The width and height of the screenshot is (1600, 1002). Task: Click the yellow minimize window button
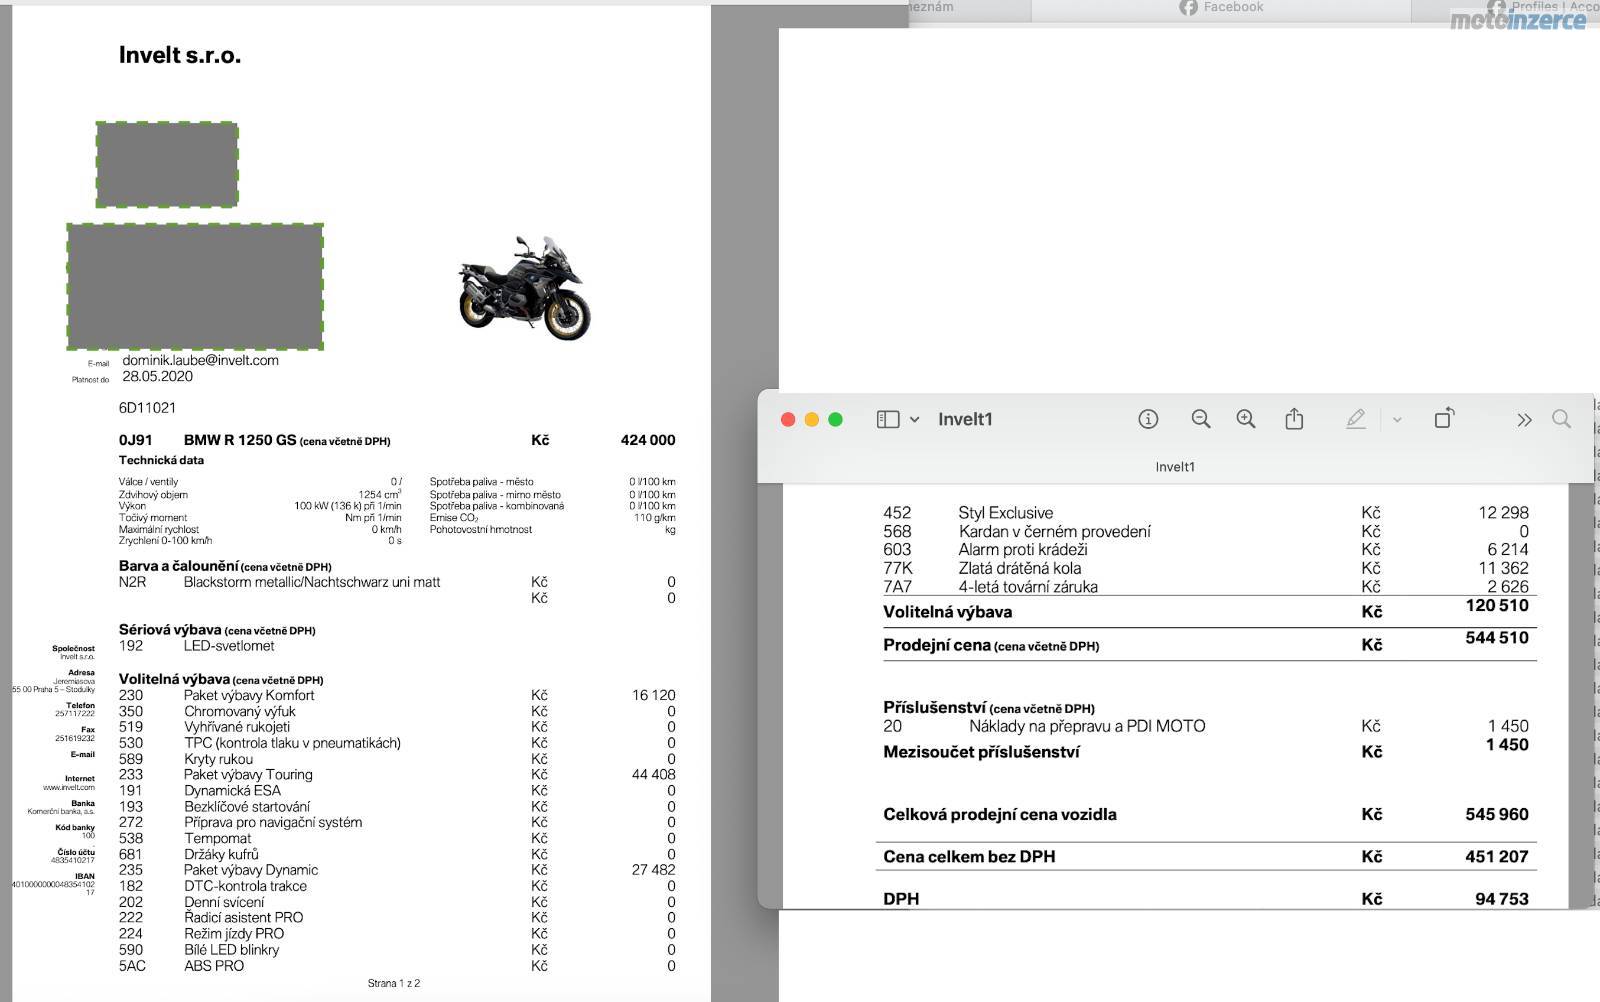[812, 419]
